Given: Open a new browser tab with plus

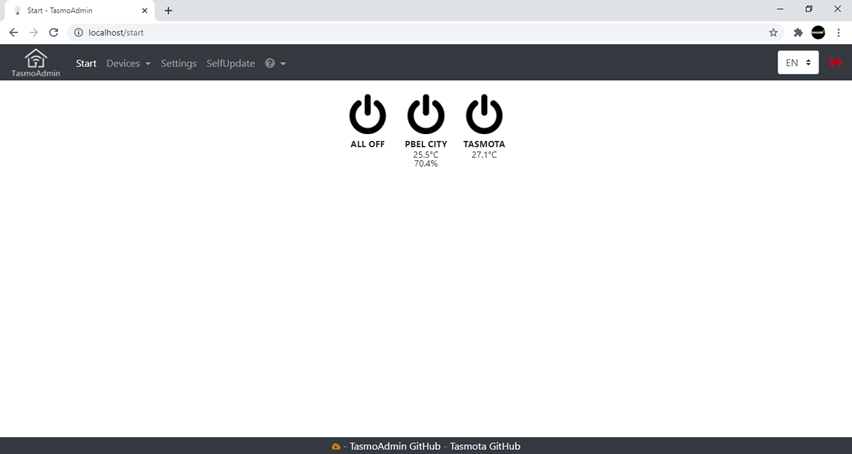Looking at the screenshot, I should [168, 10].
